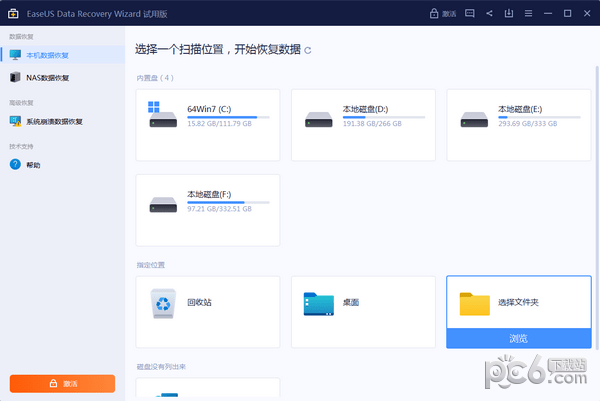The width and height of the screenshot is (600, 401).
Task: Maximize the EaseUS window
Action: [x=567, y=13]
